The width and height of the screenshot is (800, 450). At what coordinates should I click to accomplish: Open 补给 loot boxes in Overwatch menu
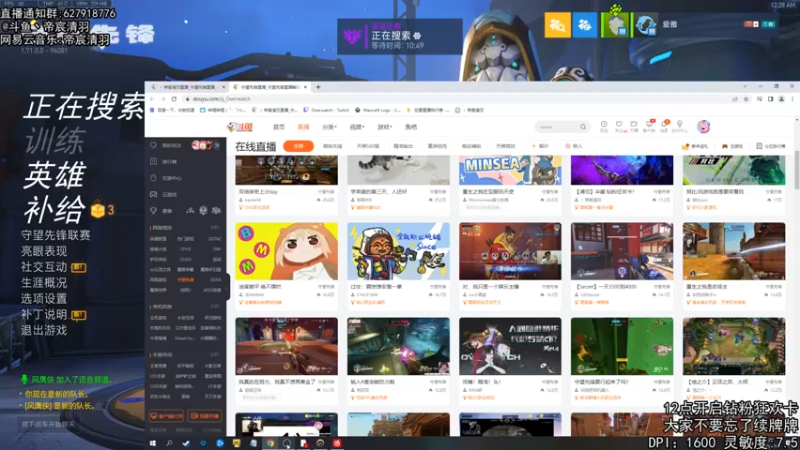pos(55,209)
